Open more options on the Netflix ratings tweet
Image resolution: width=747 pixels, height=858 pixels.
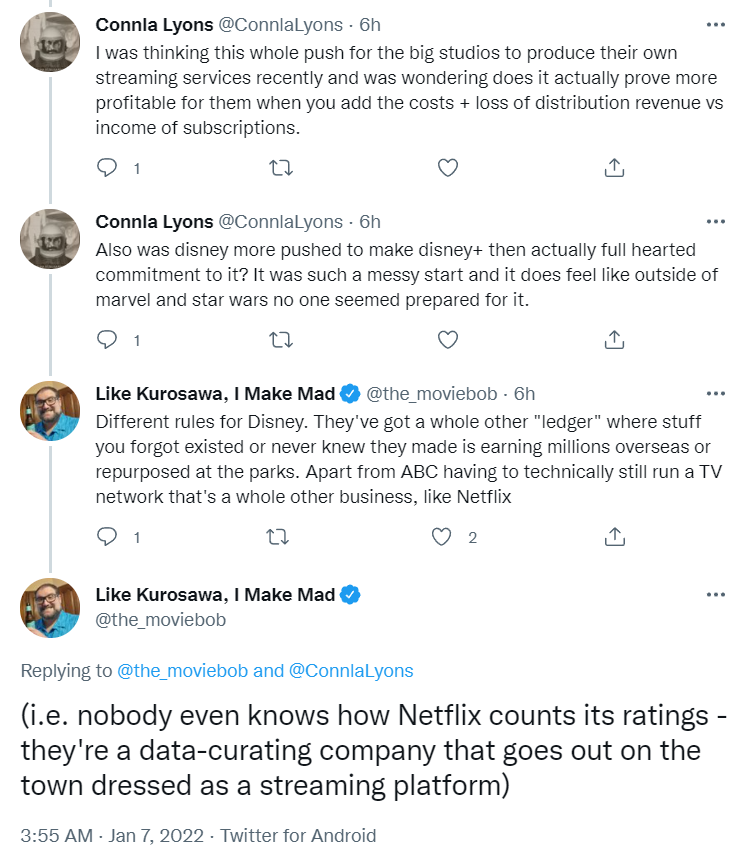pyautogui.click(x=715, y=594)
